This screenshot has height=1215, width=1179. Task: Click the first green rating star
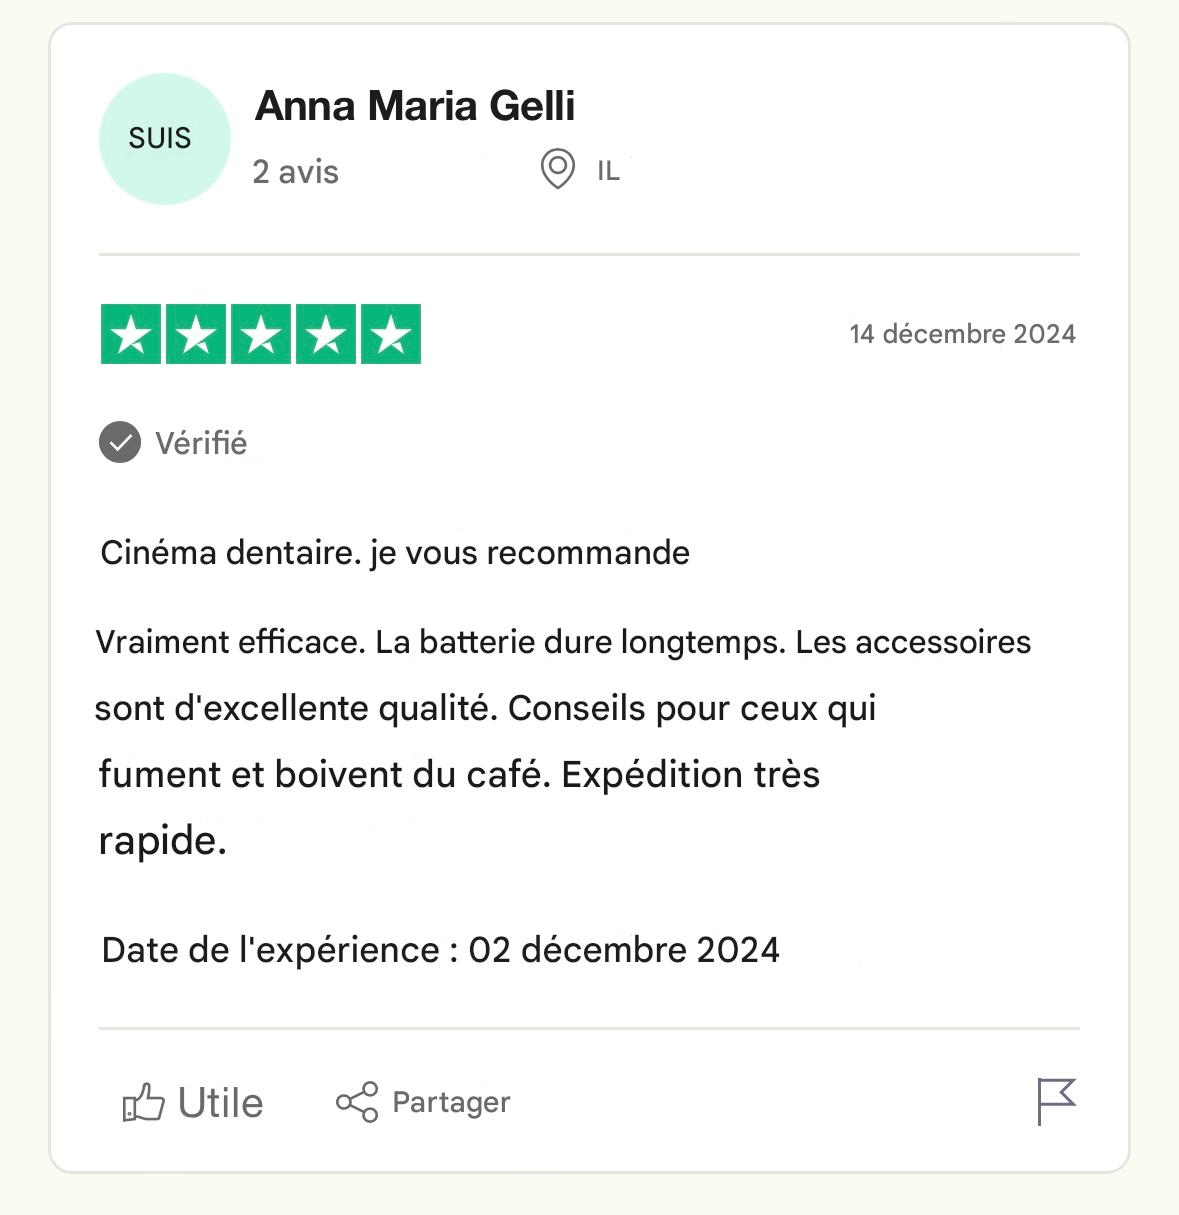tap(131, 334)
